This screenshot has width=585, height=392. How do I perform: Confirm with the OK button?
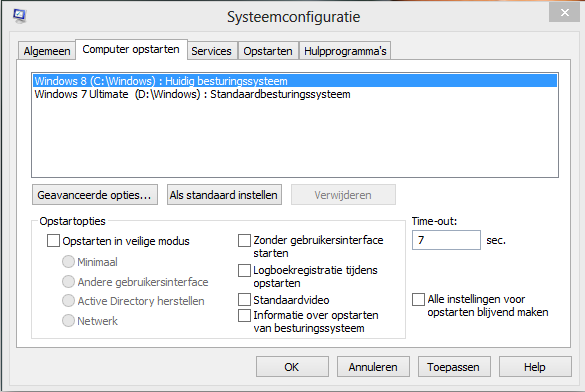point(292,367)
